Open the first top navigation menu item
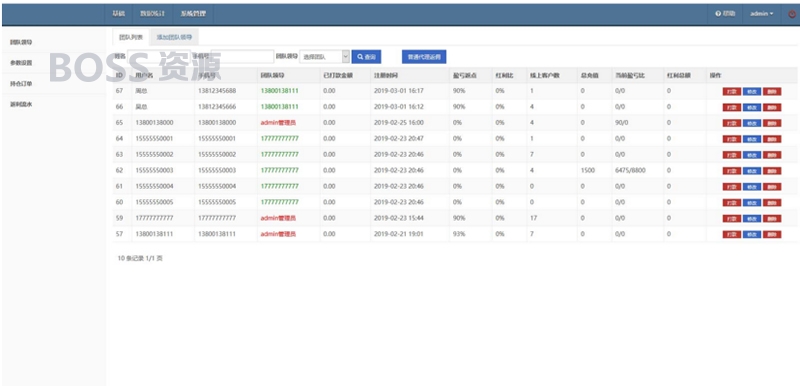The width and height of the screenshot is (800, 386). 118,14
